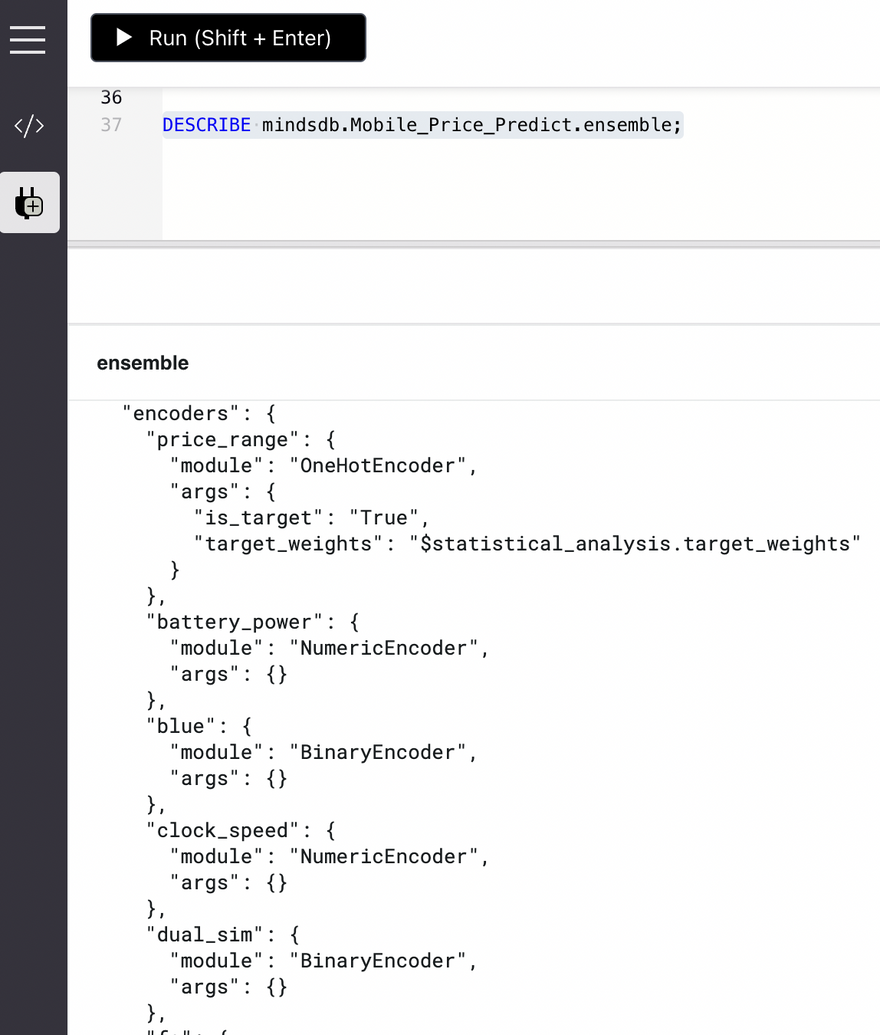Click line number 37 in the gutter
This screenshot has height=1035, width=880.
(111, 125)
